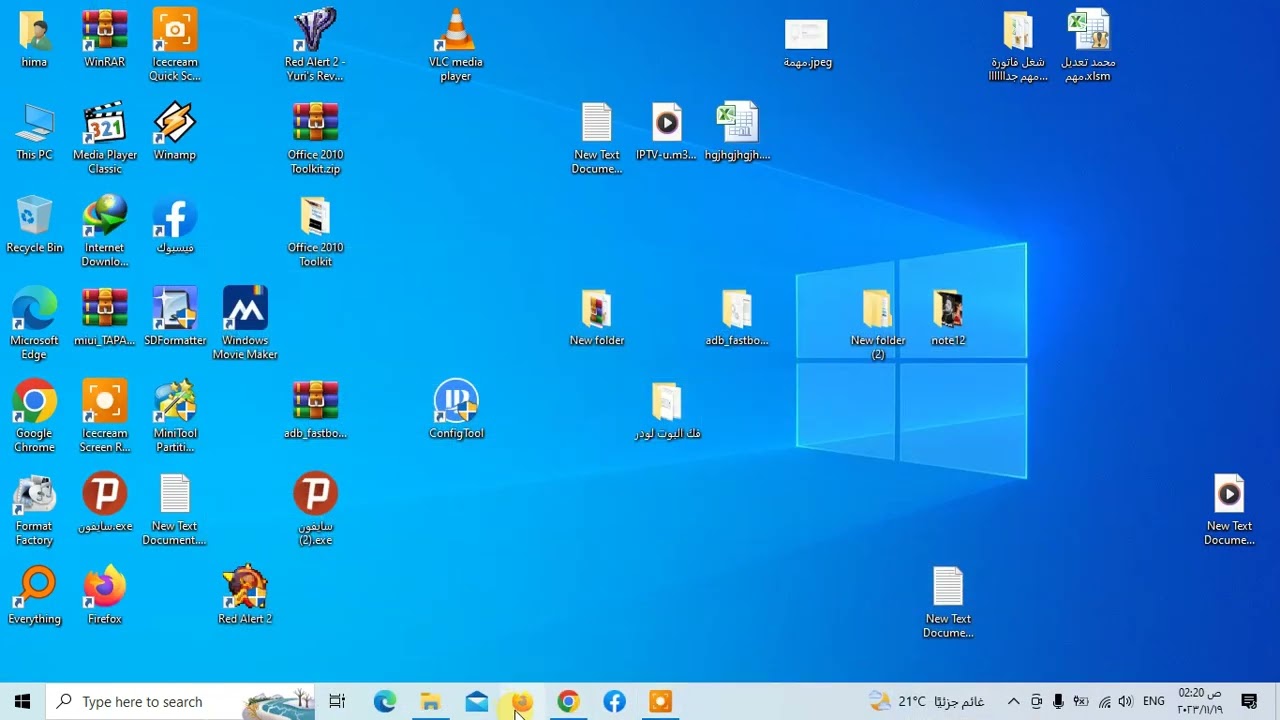The height and width of the screenshot is (720, 1280).
Task: Open Icecream Screen Recorder from the taskbar
Action: pyautogui.click(x=660, y=702)
